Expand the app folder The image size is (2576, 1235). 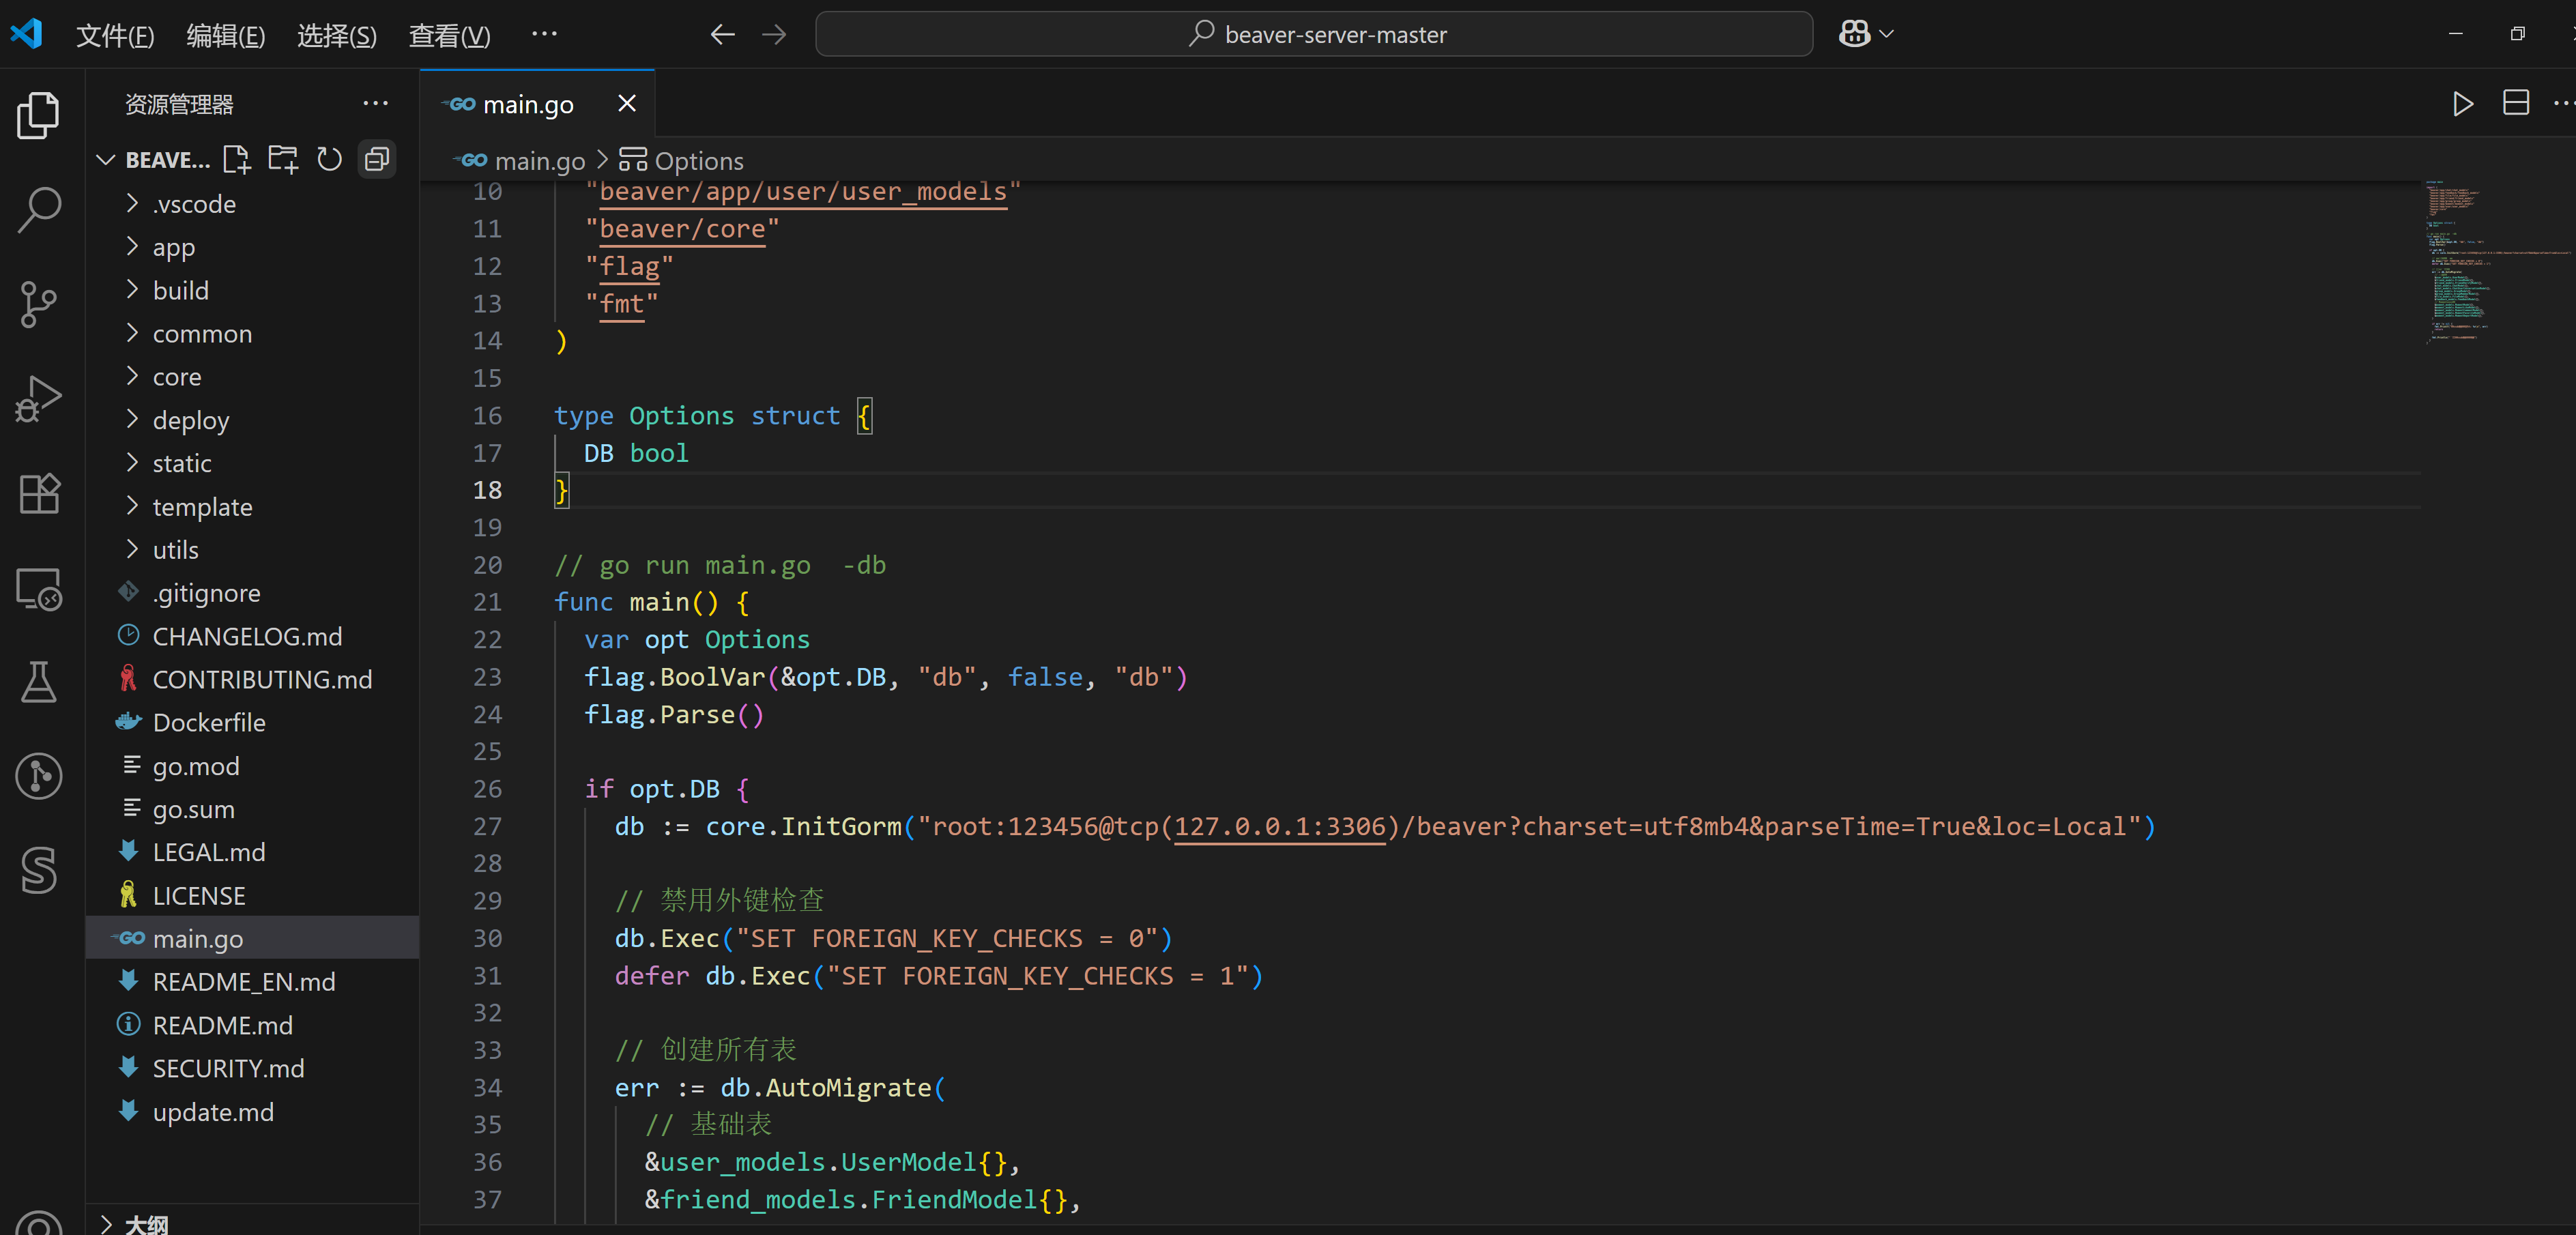click(252, 247)
